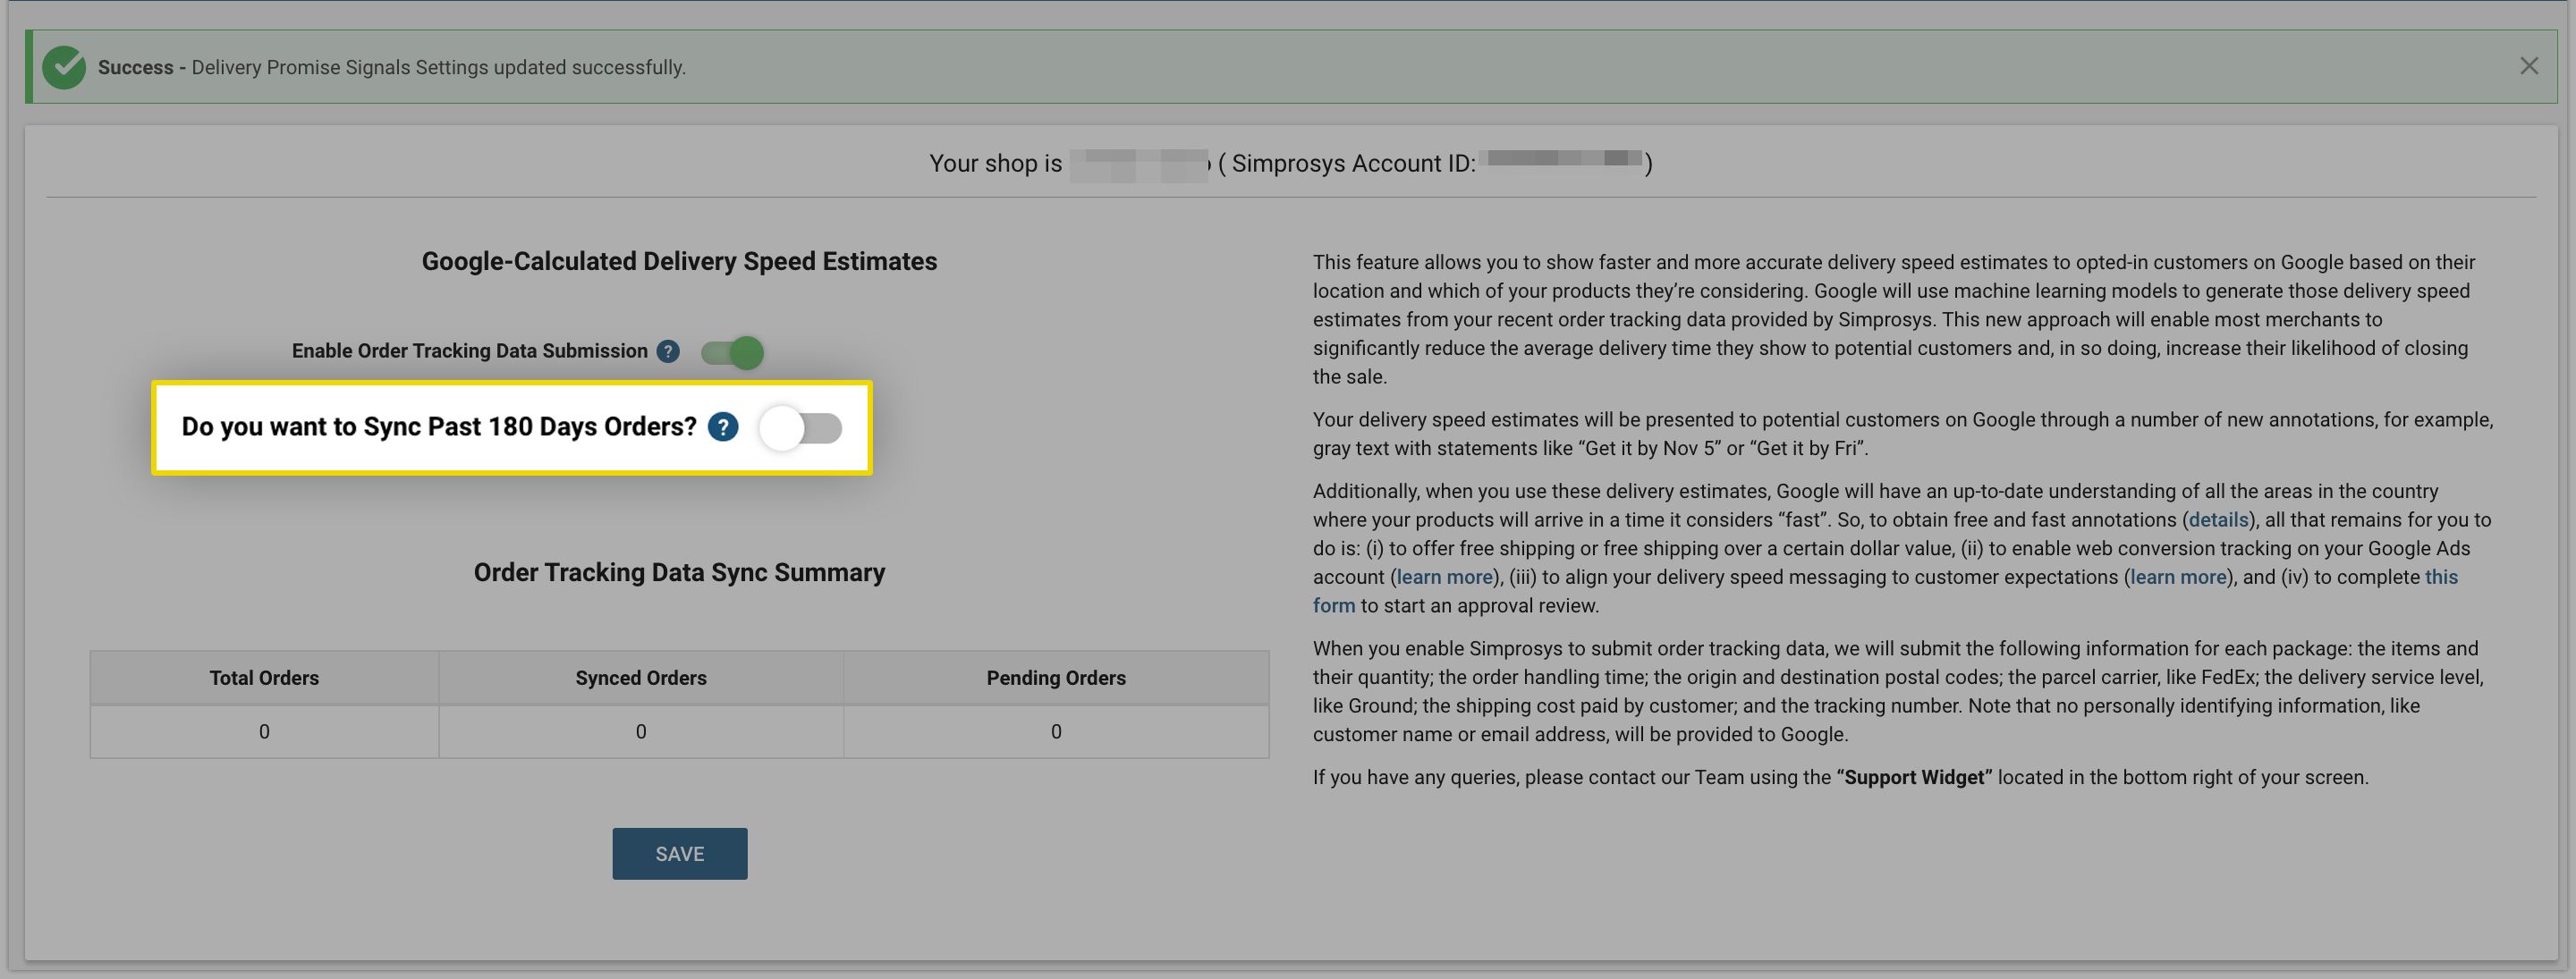Save the delivery settings
The width and height of the screenshot is (2576, 979).
(680, 854)
